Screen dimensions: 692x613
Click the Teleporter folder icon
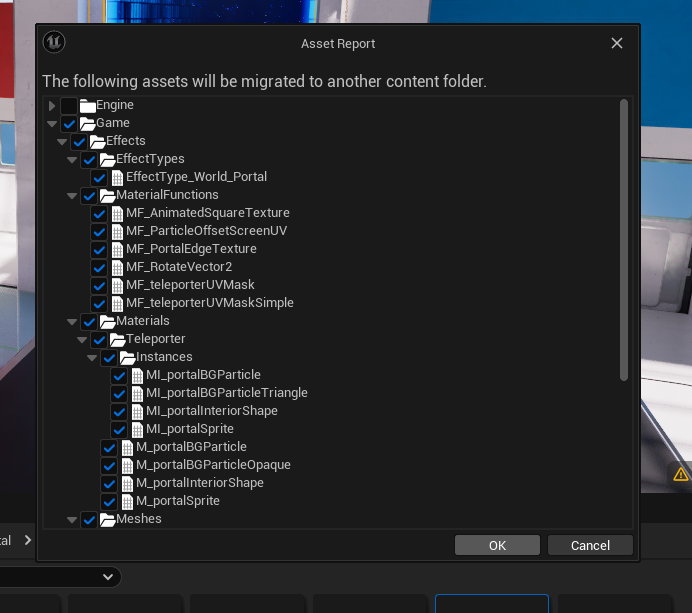click(x=117, y=340)
